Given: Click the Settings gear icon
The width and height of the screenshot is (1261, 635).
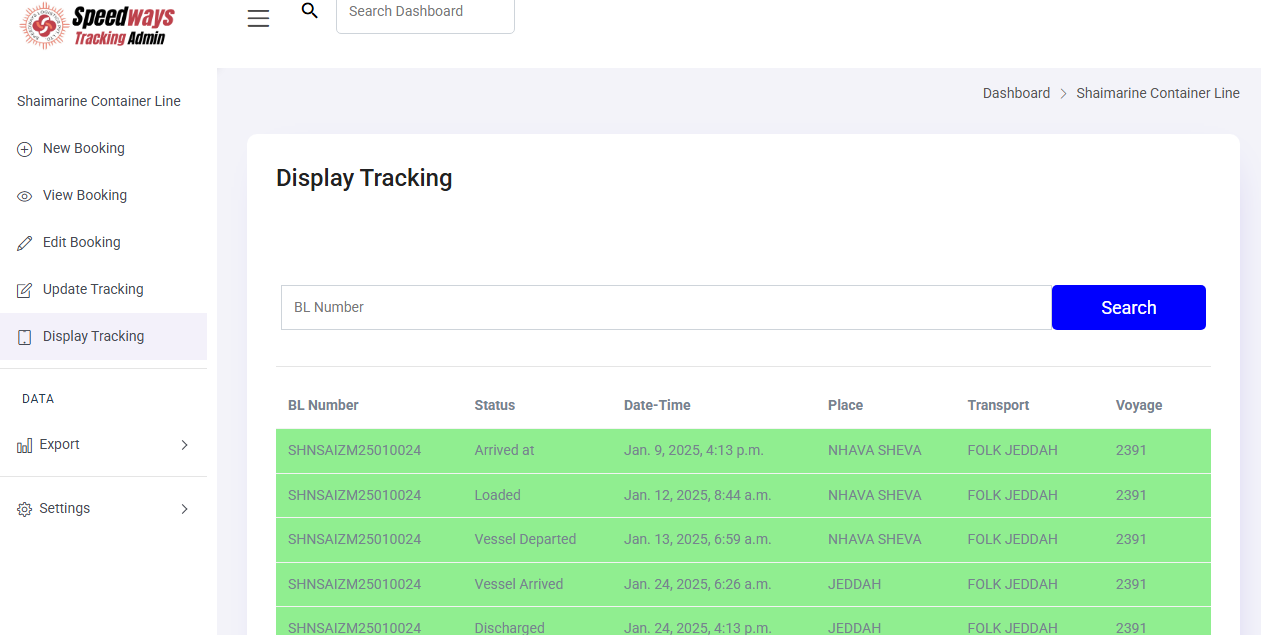Looking at the screenshot, I should pyautogui.click(x=25, y=509).
